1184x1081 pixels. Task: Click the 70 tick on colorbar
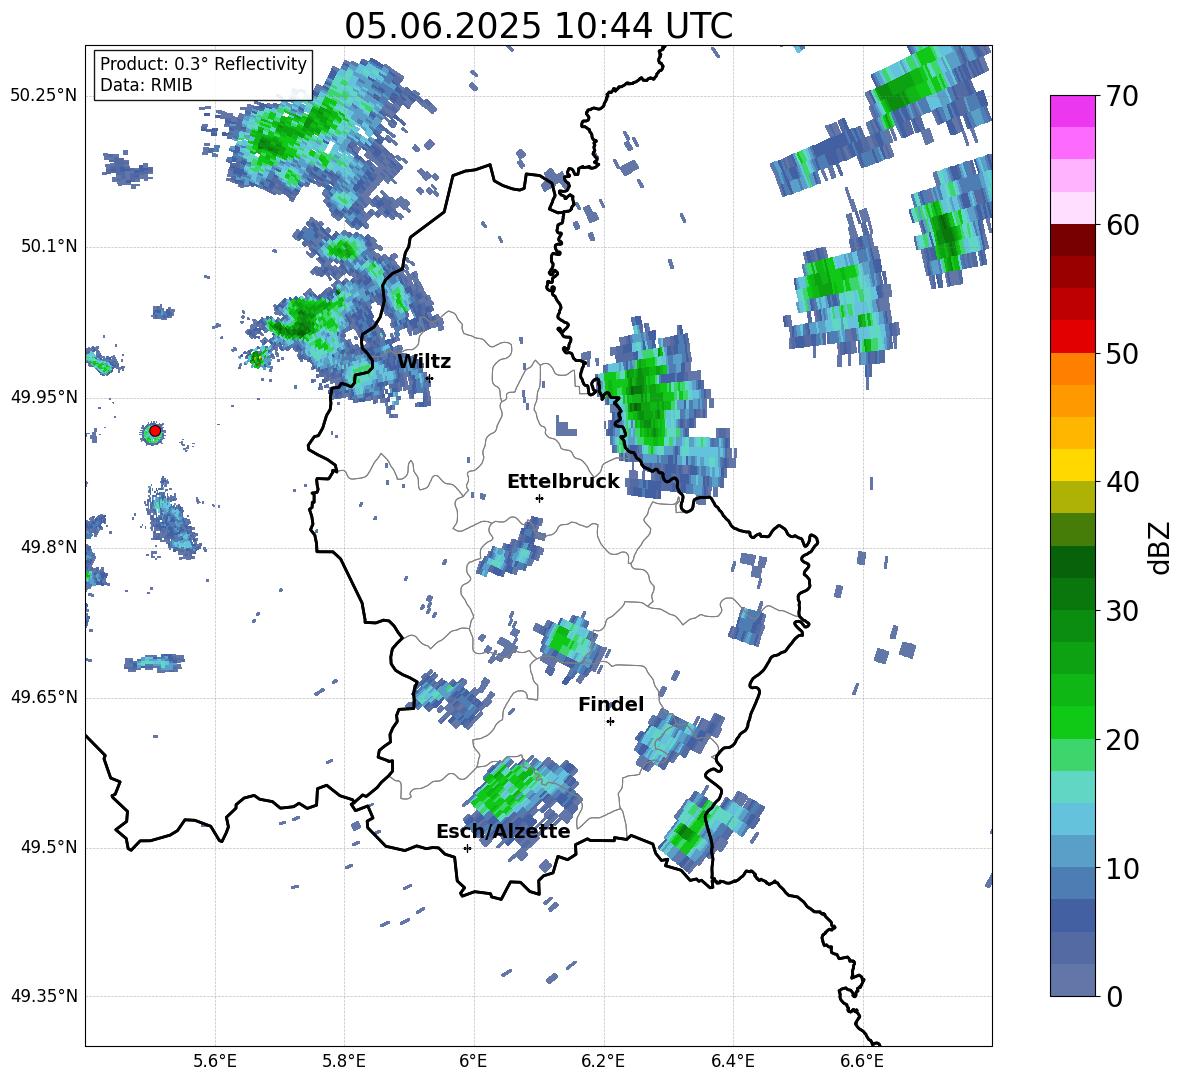1122,97
